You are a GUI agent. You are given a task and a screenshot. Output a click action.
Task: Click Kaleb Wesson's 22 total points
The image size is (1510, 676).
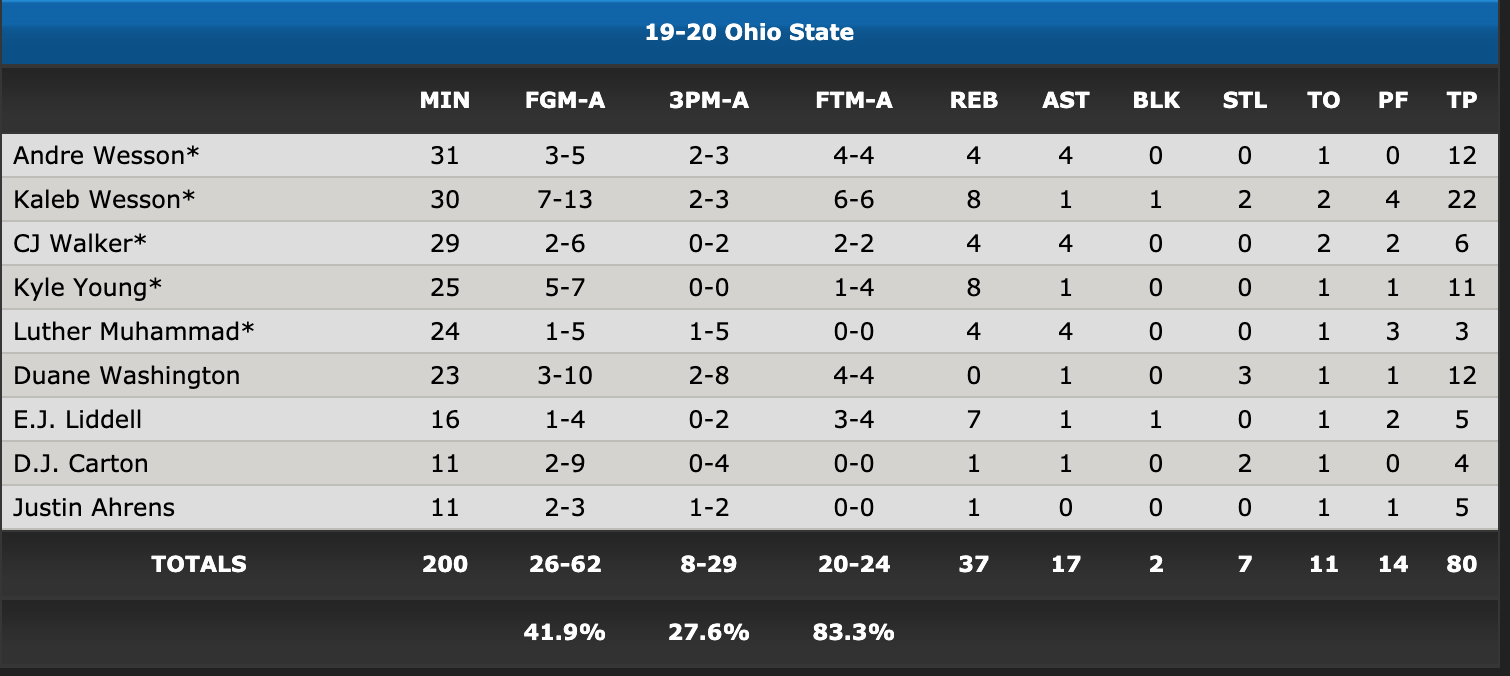pos(1462,200)
